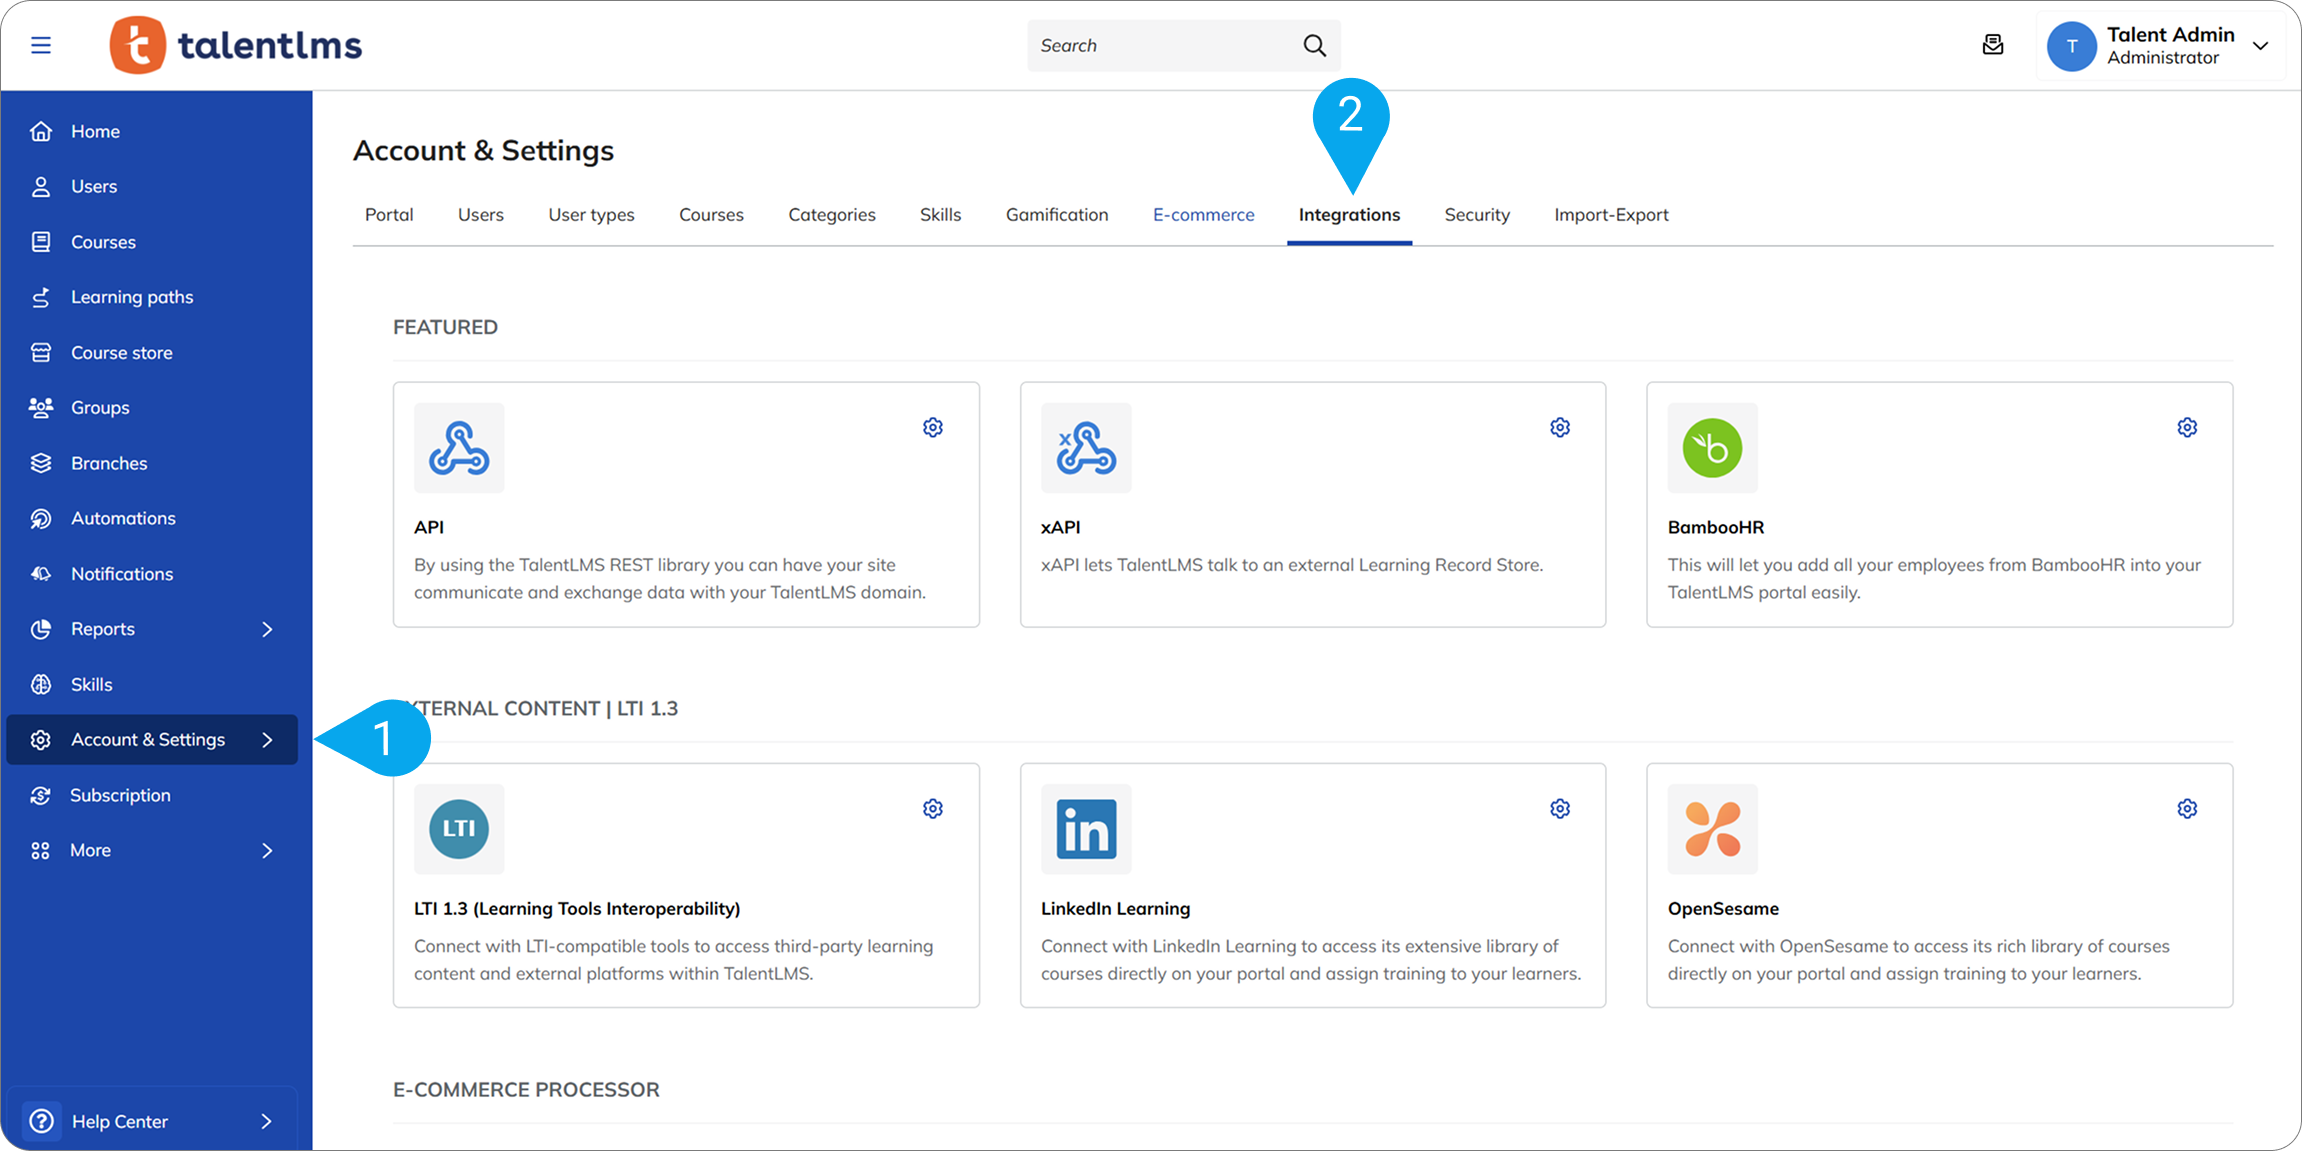Click the settings gear on LinkedIn Learning
The height and width of the screenshot is (1151, 2302).
(x=1559, y=808)
